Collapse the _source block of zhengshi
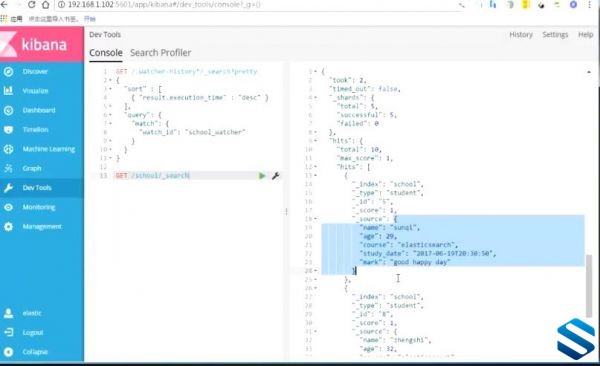The height and width of the screenshot is (366, 600). (315, 332)
